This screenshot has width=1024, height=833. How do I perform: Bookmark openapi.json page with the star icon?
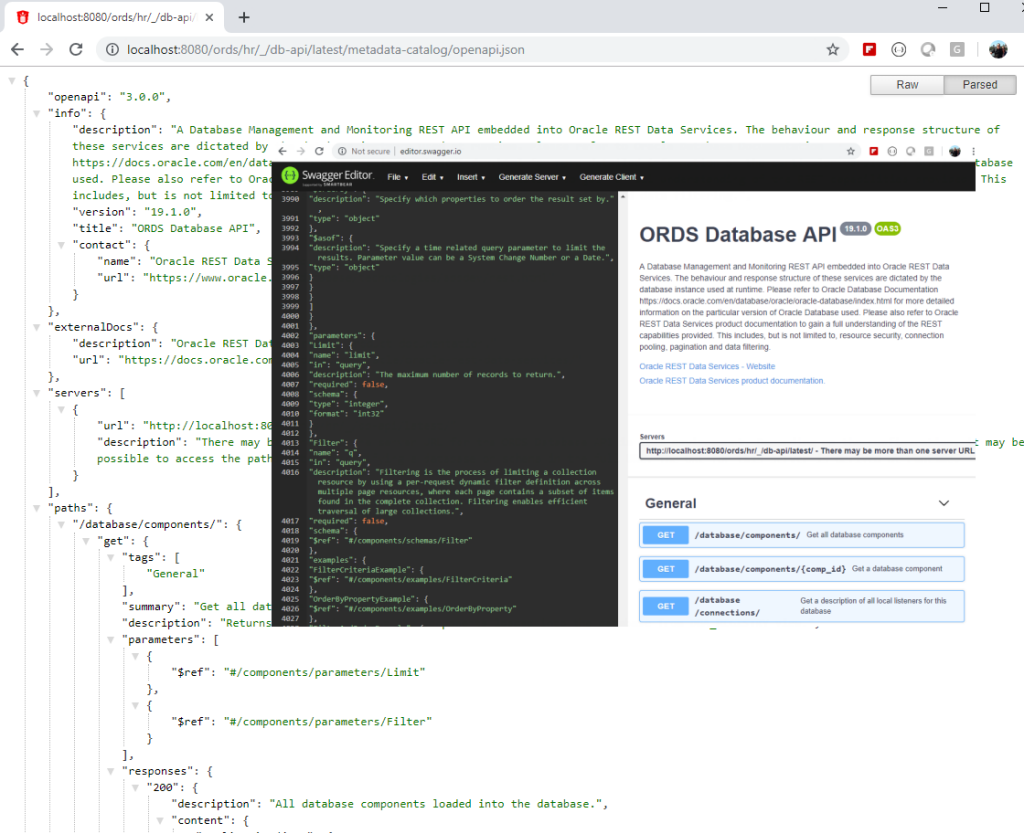coord(833,50)
